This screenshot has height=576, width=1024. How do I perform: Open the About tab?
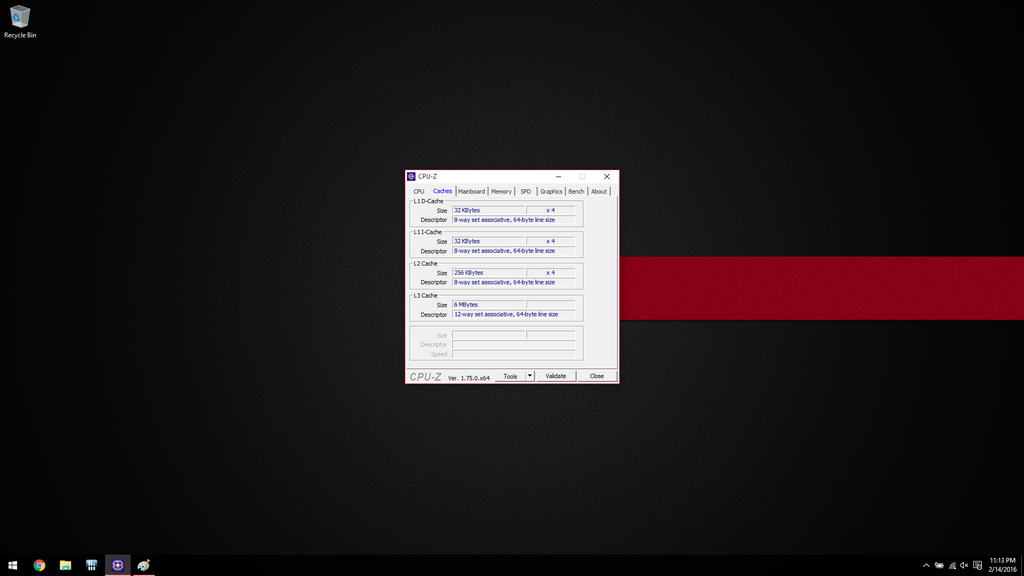pos(599,191)
